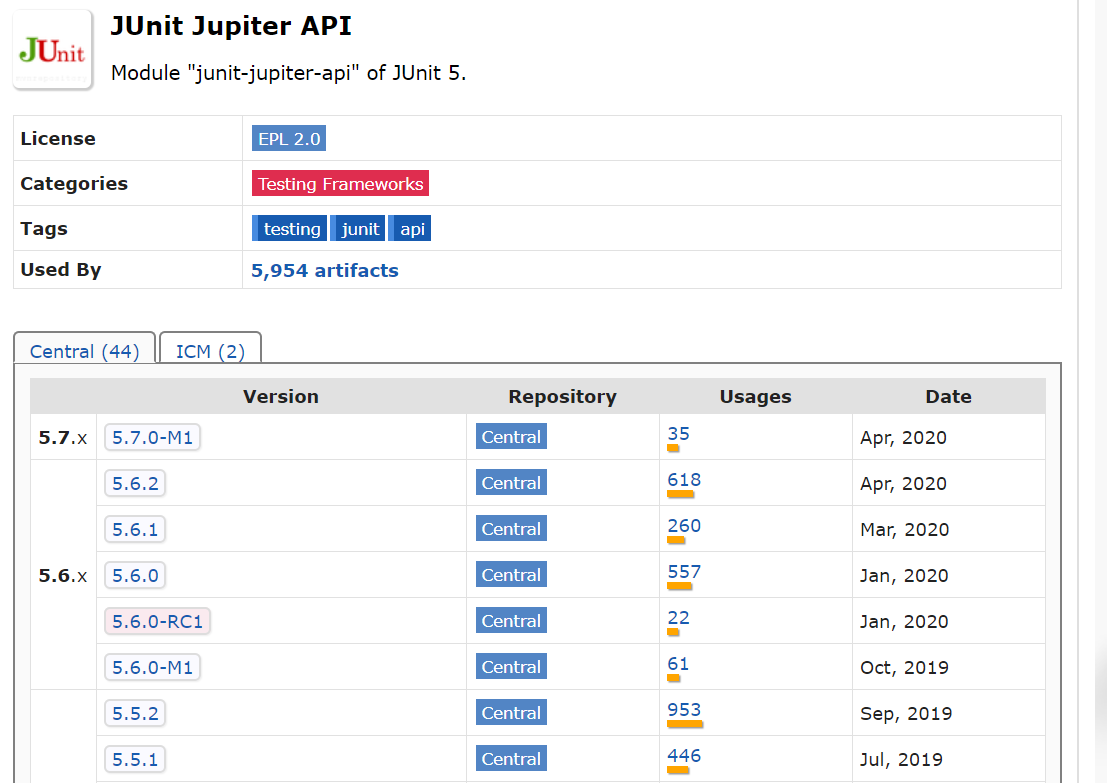
Task: Open the Testing Frameworks category
Action: [340, 184]
